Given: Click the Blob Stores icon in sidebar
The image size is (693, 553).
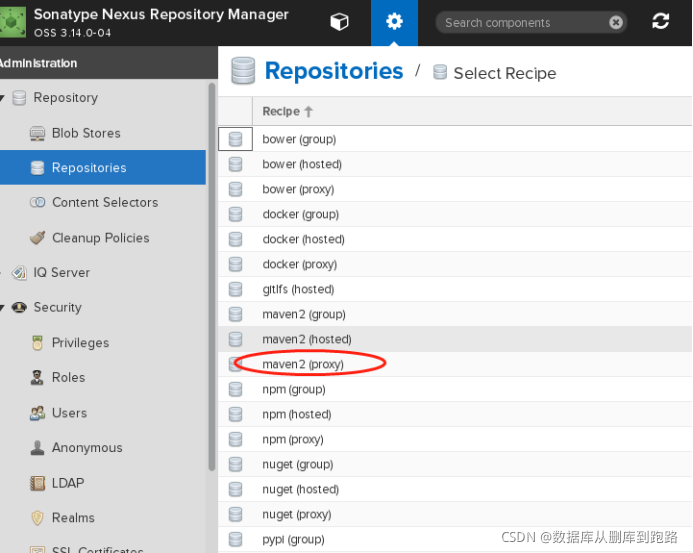Looking at the screenshot, I should pyautogui.click(x=38, y=133).
